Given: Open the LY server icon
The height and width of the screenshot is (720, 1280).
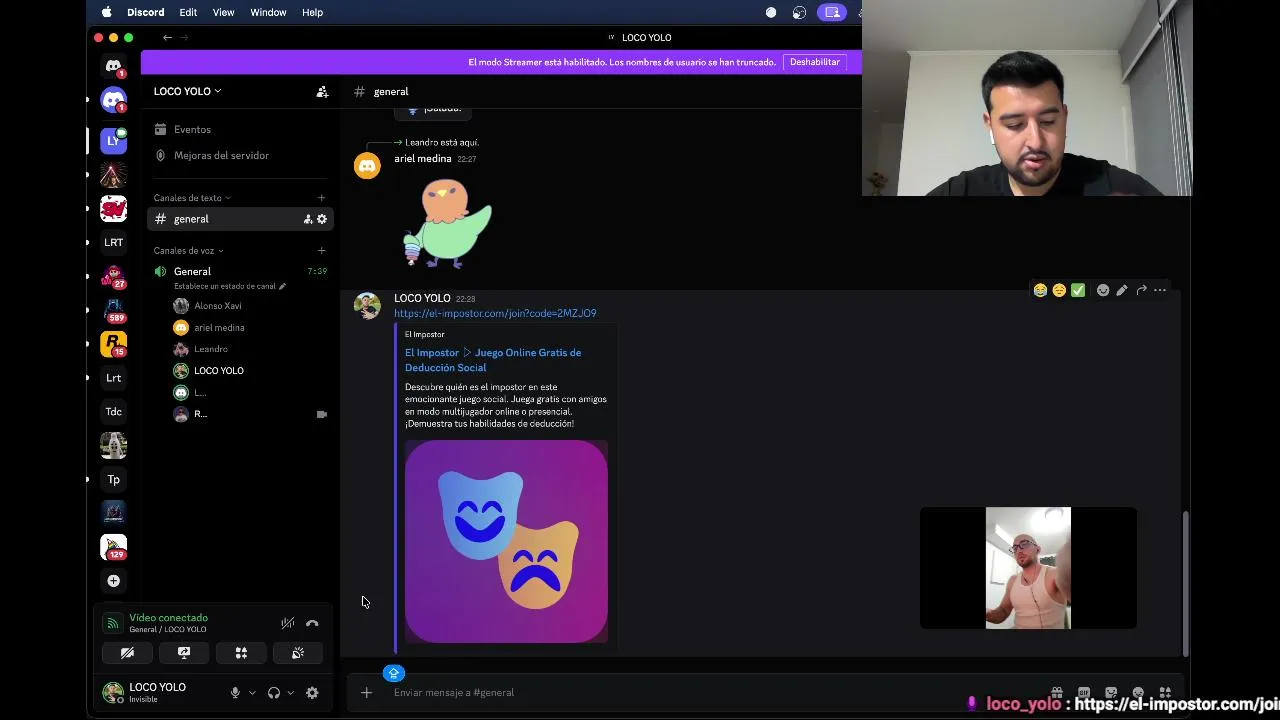Looking at the screenshot, I should point(114,140).
